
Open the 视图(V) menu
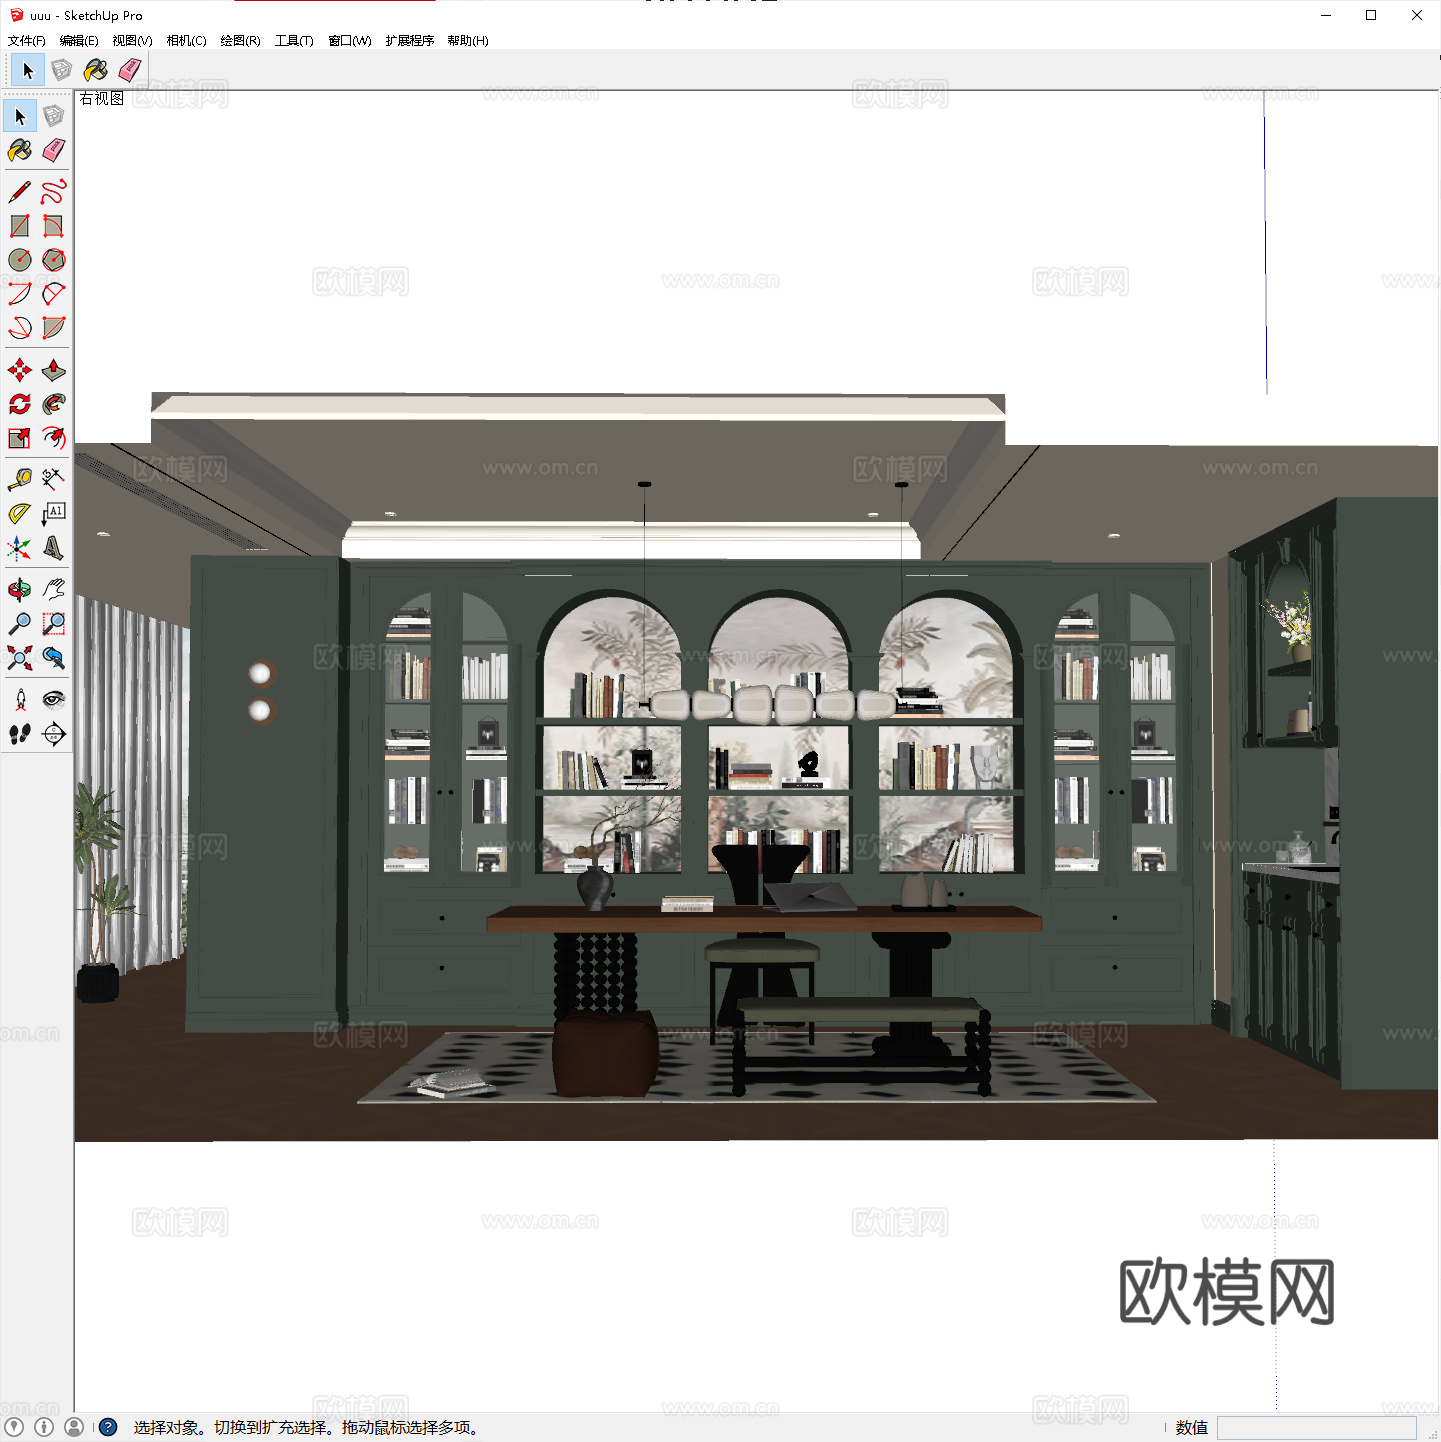132,41
